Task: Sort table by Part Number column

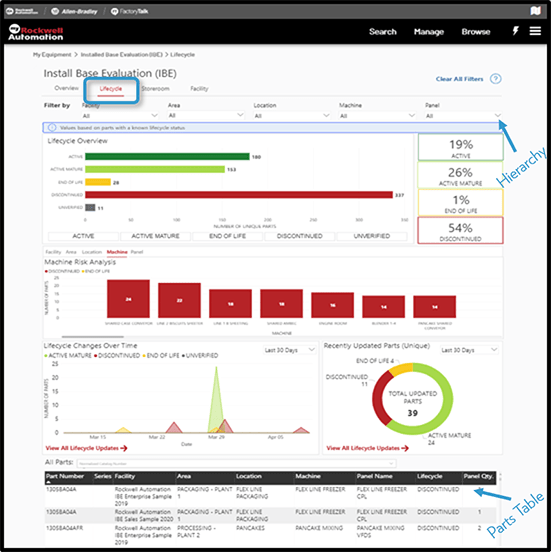Action: click(x=65, y=476)
